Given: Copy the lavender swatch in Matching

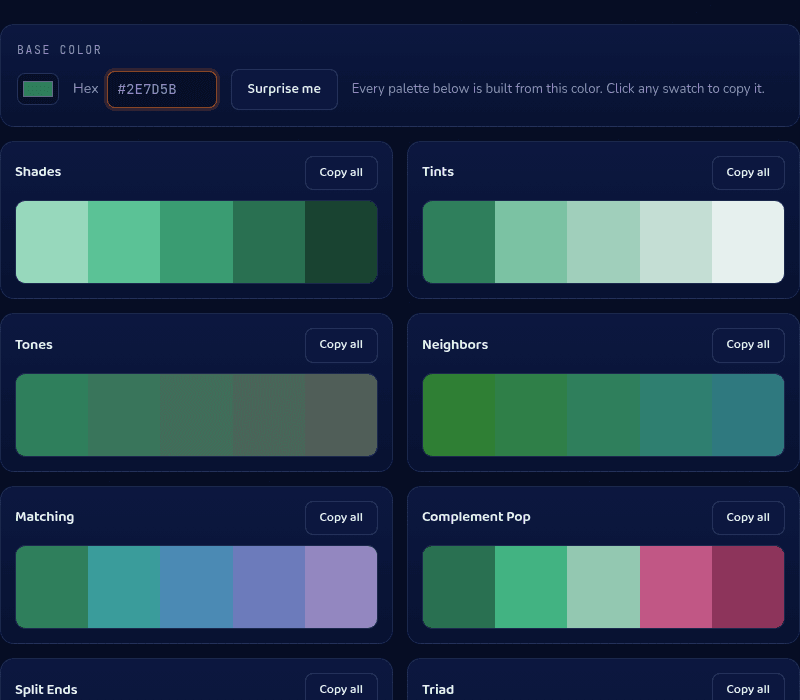Looking at the screenshot, I should 341,587.
